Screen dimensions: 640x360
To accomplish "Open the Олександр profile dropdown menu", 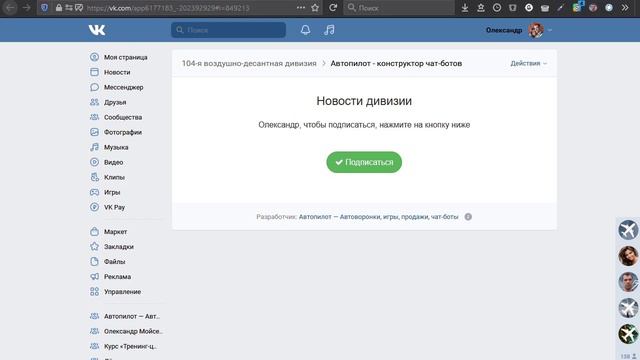I will [x=519, y=30].
